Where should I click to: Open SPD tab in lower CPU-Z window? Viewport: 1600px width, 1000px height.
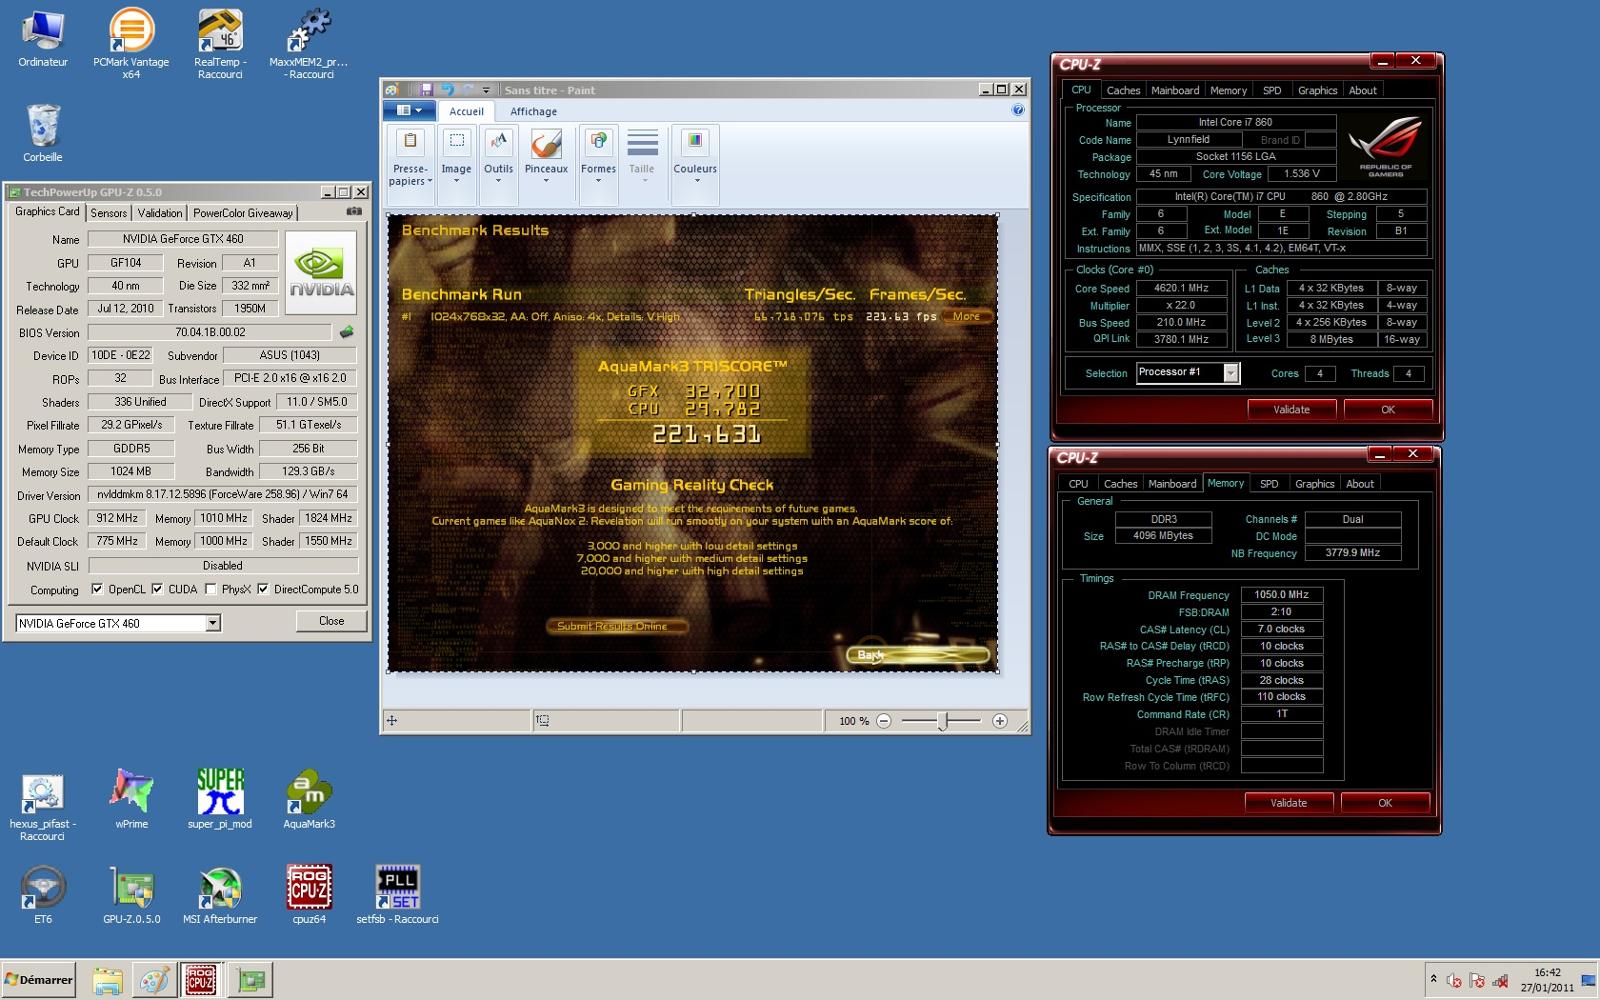(1269, 484)
